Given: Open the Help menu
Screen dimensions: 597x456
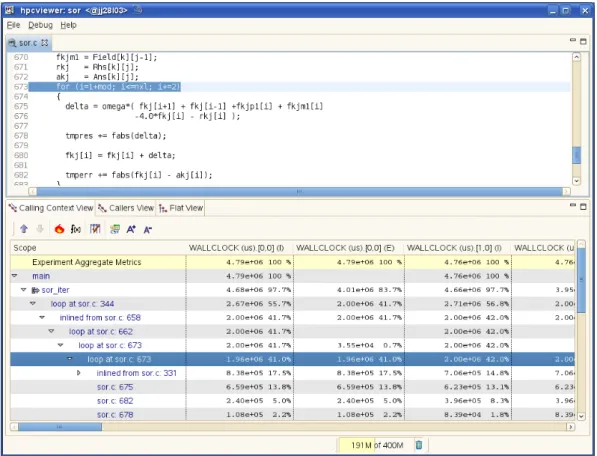Looking at the screenshot, I should click(x=68, y=25).
